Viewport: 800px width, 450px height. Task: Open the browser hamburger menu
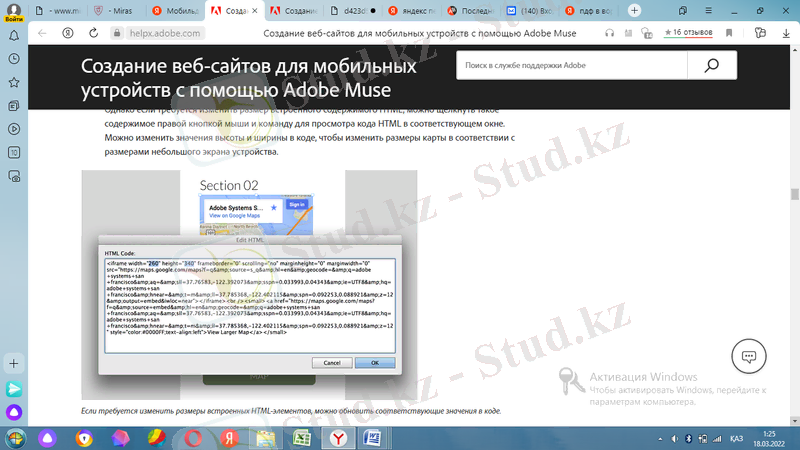708,10
